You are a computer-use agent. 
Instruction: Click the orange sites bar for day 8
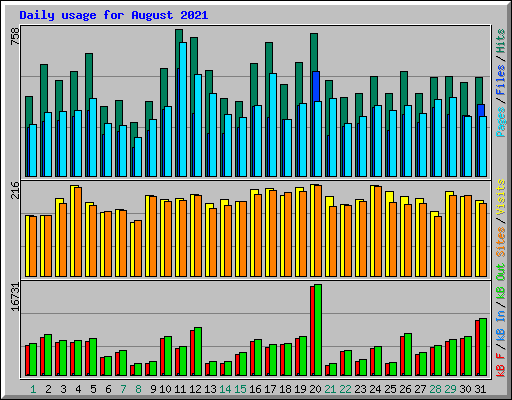[x=138, y=248]
